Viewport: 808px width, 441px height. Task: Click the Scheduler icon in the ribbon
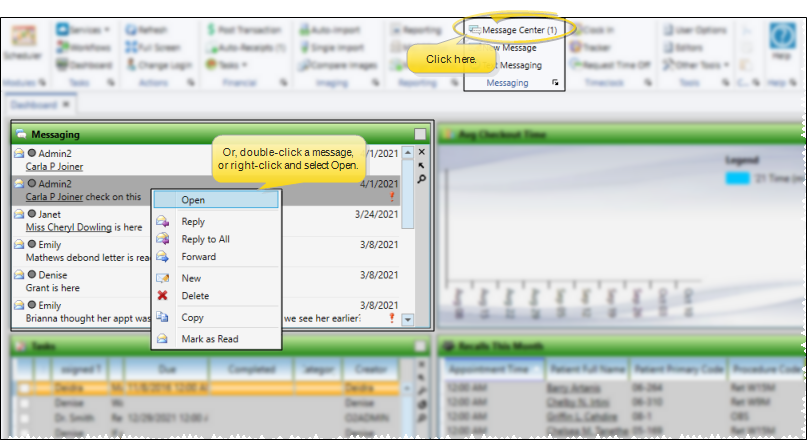[20, 43]
